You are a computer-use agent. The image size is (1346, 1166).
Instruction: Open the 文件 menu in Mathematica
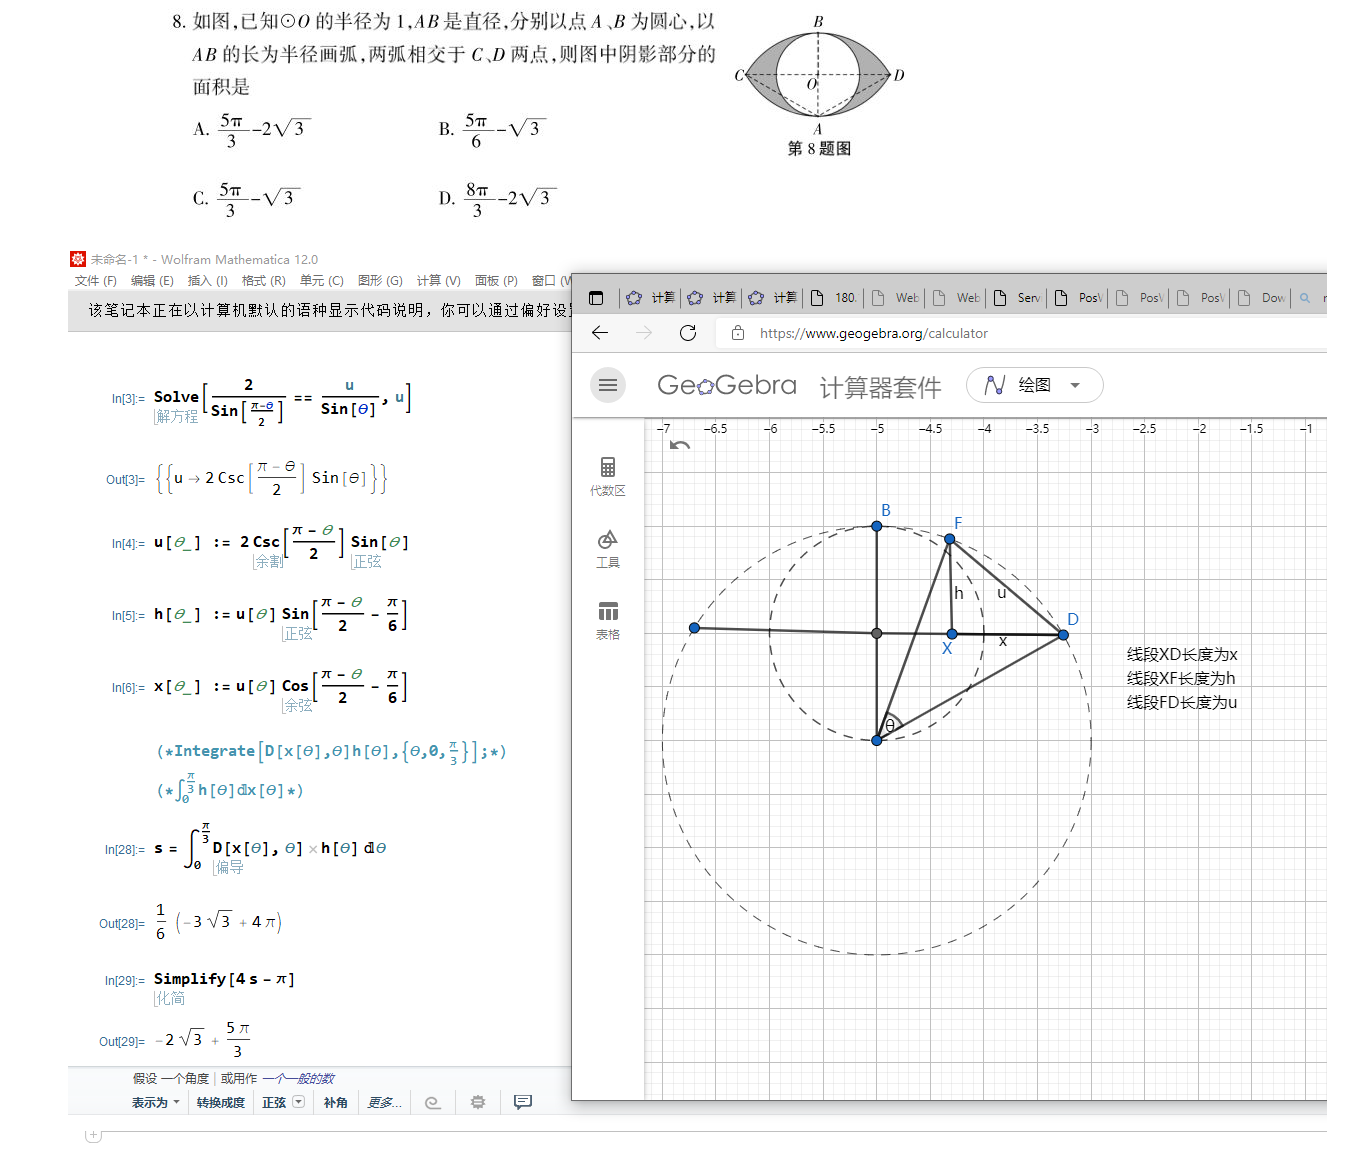click(x=95, y=280)
